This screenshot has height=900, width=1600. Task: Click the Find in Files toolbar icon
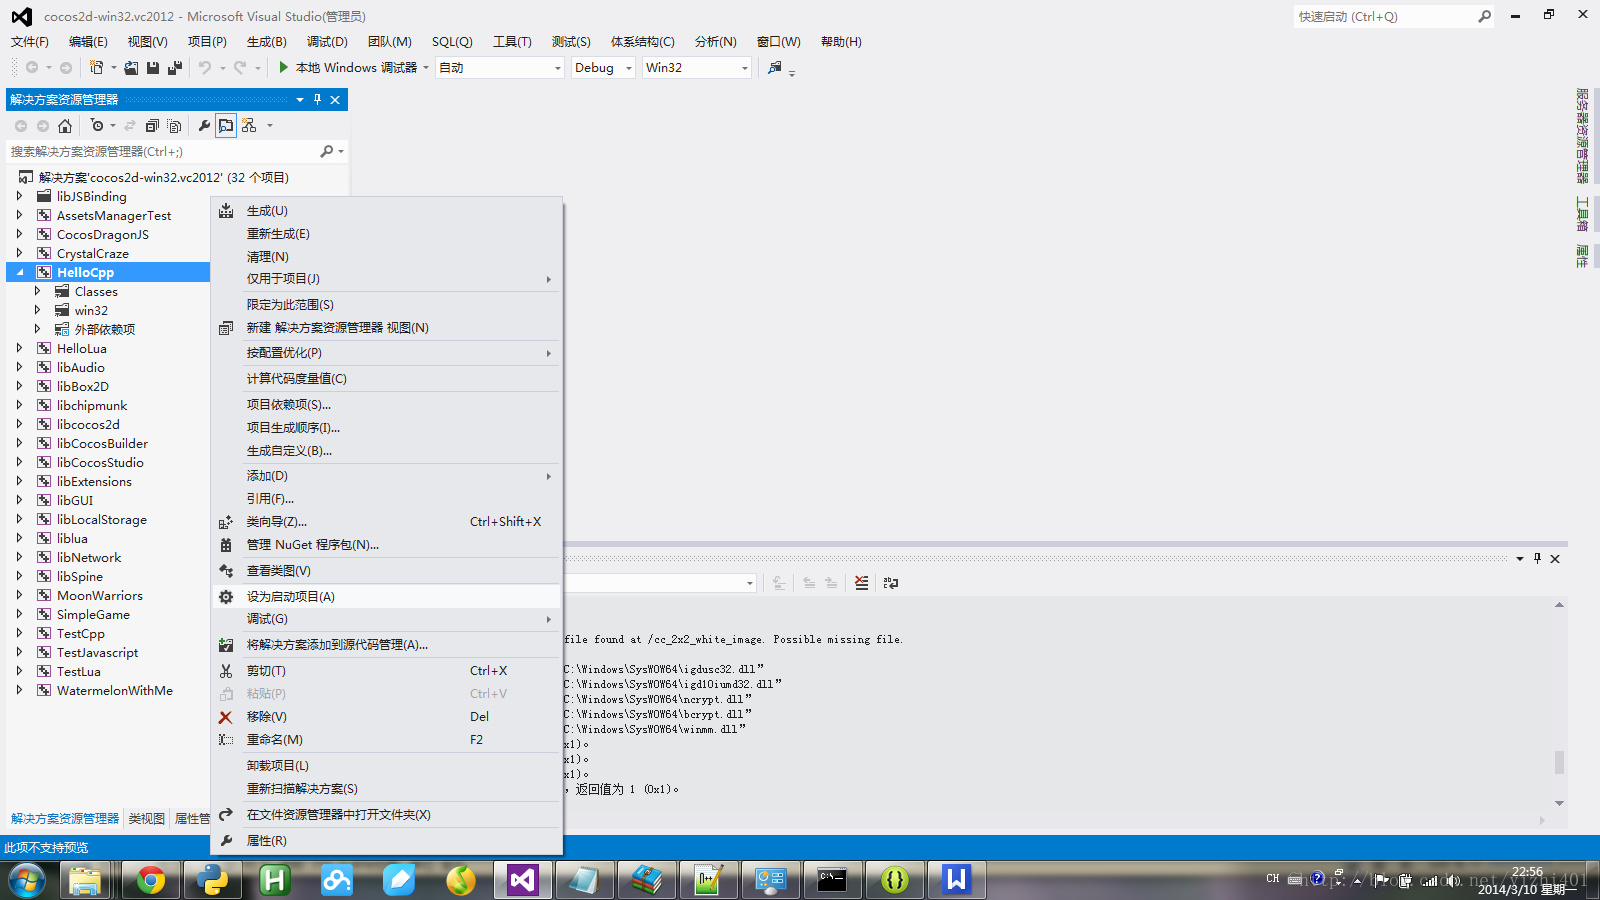click(775, 67)
